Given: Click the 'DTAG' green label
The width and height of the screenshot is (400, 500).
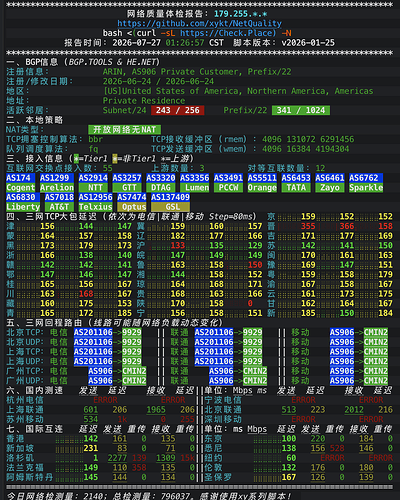Looking at the screenshot, I should (x=161, y=188).
